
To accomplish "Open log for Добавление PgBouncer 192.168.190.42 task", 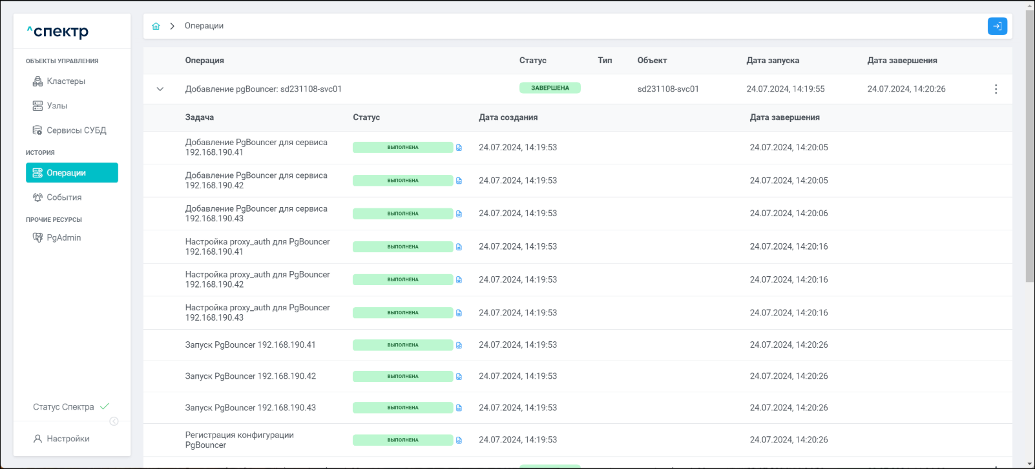I will click(459, 181).
